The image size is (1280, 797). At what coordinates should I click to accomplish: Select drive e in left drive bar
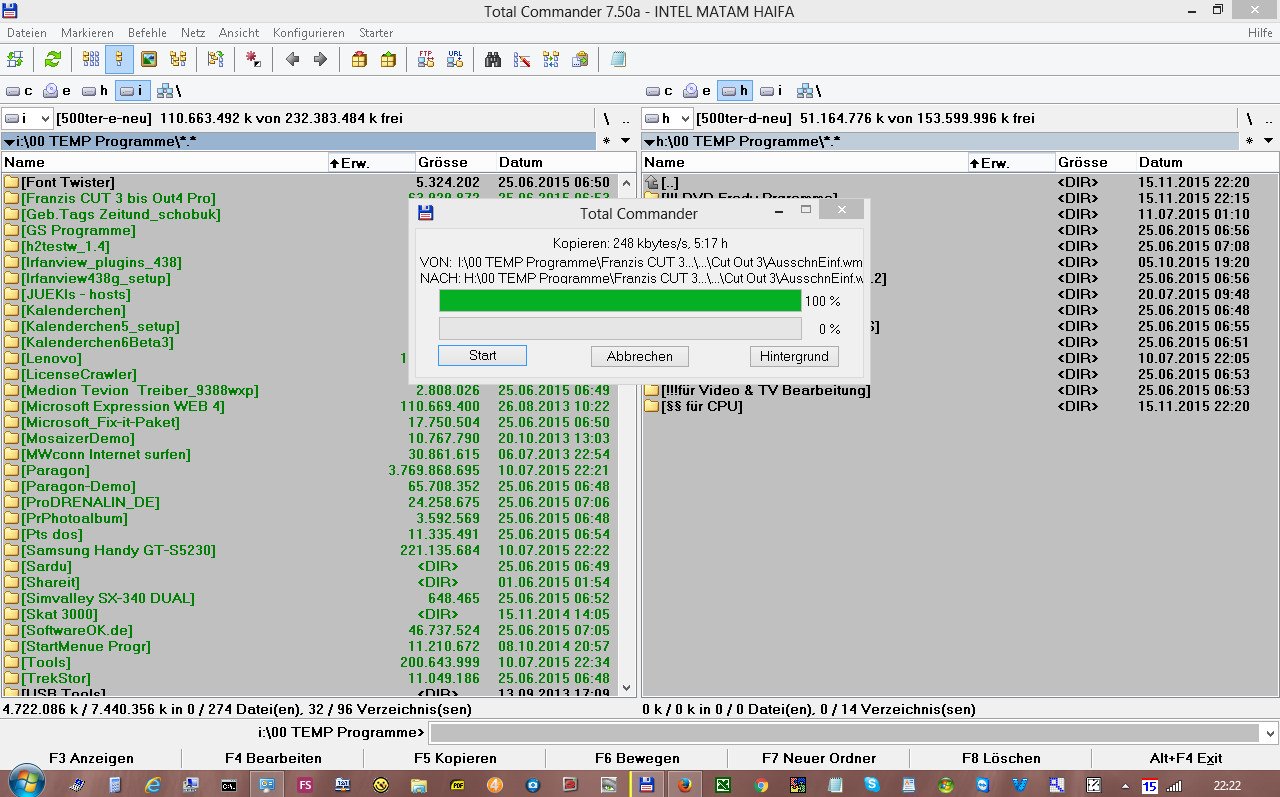57,91
